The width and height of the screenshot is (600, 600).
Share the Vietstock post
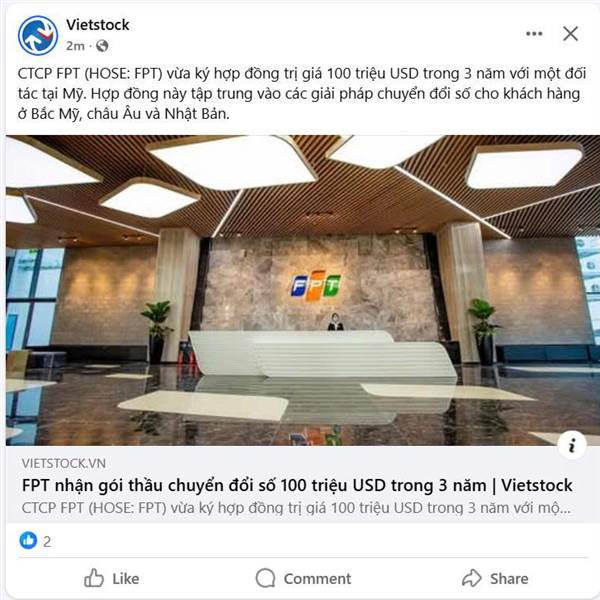[495, 578]
